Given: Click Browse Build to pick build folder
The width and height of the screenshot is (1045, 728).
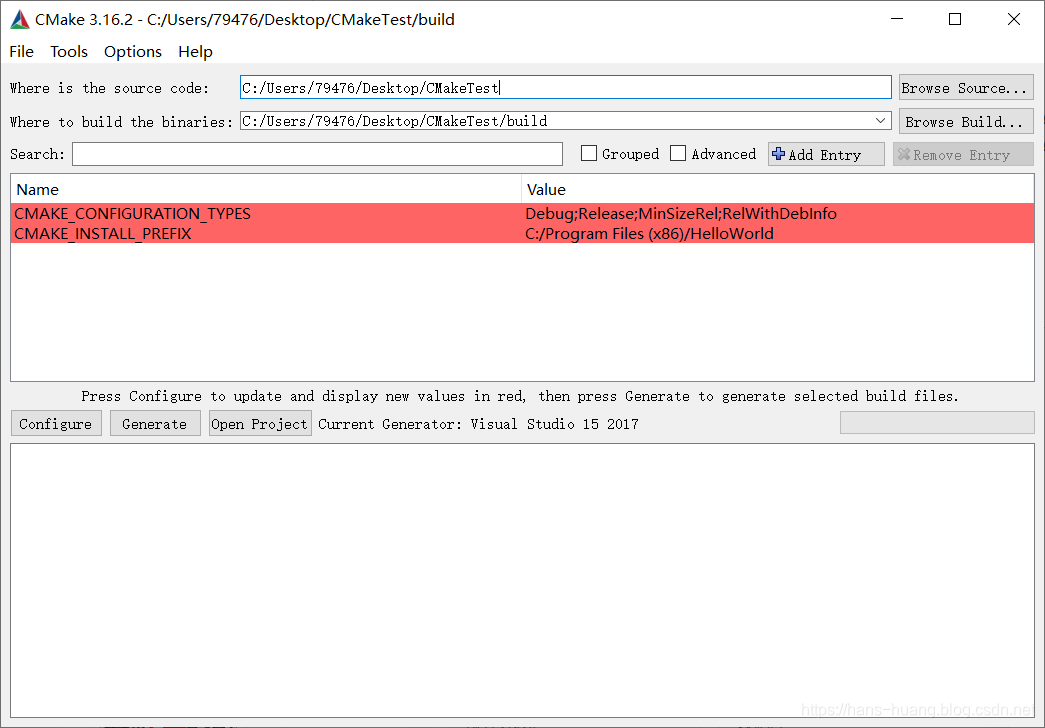Looking at the screenshot, I should pyautogui.click(x=964, y=120).
